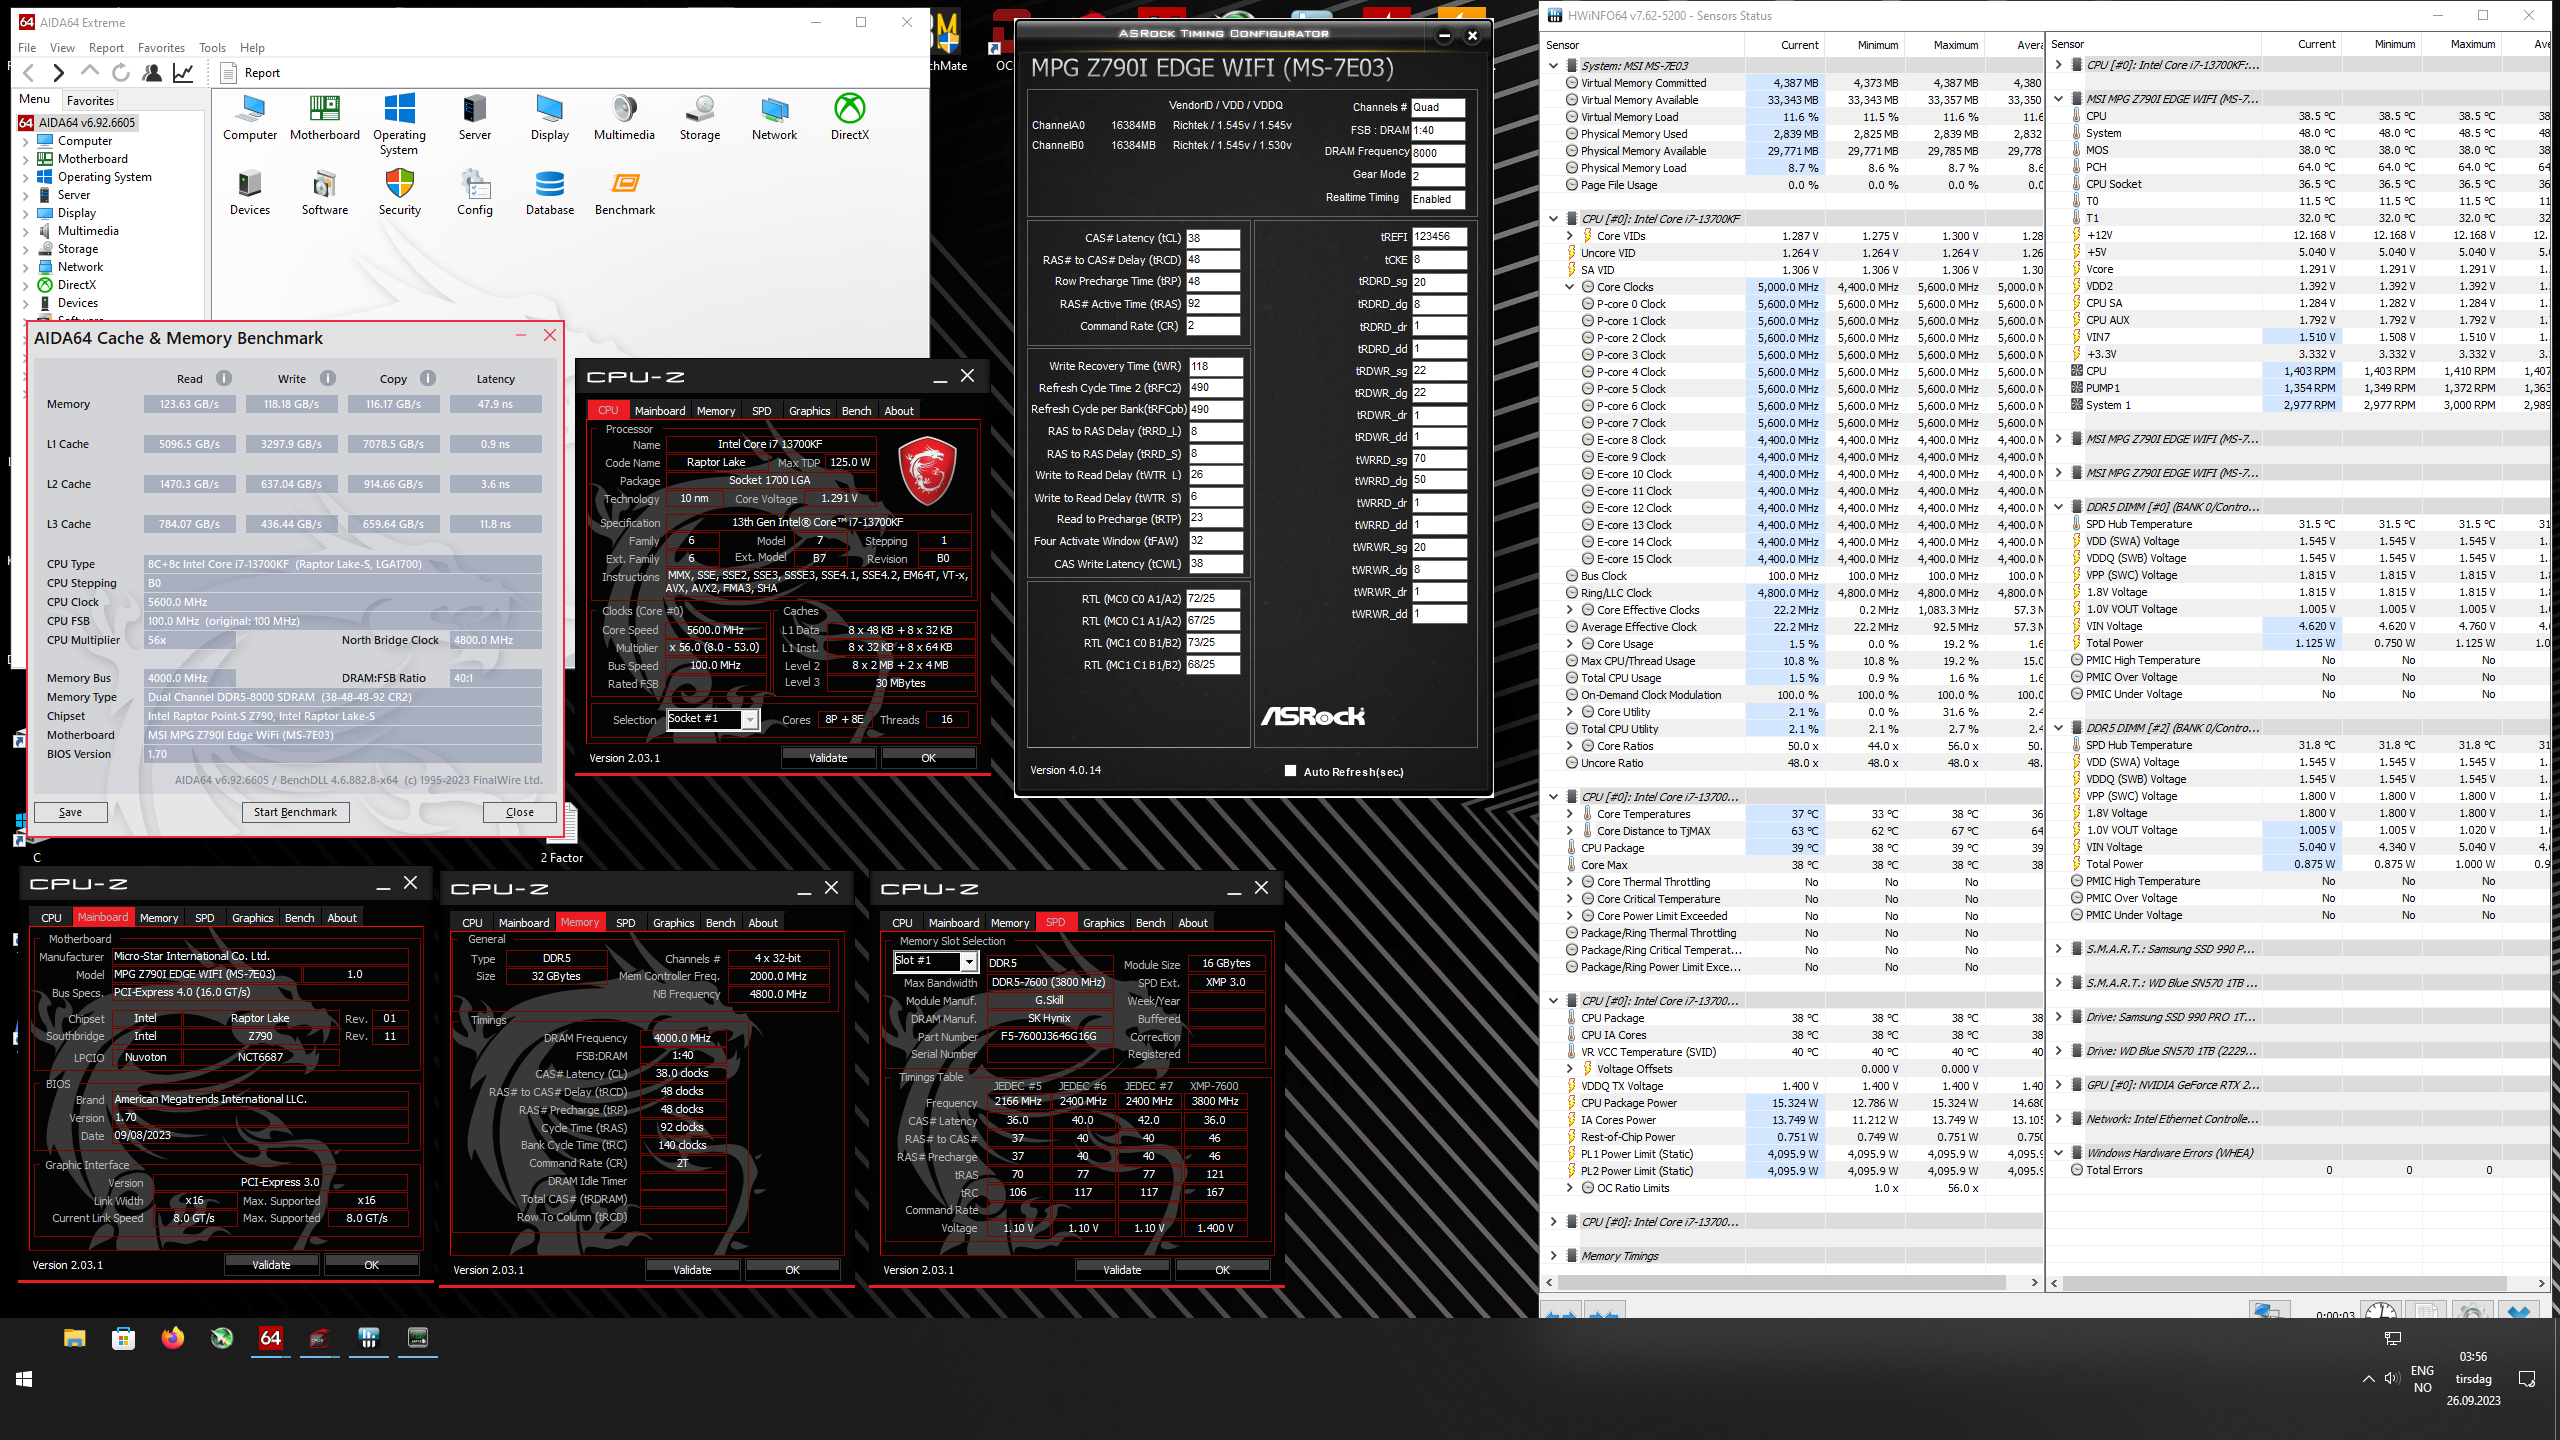Image resolution: width=2560 pixels, height=1440 pixels.
Task: Open the Database category icon
Action: point(550,192)
